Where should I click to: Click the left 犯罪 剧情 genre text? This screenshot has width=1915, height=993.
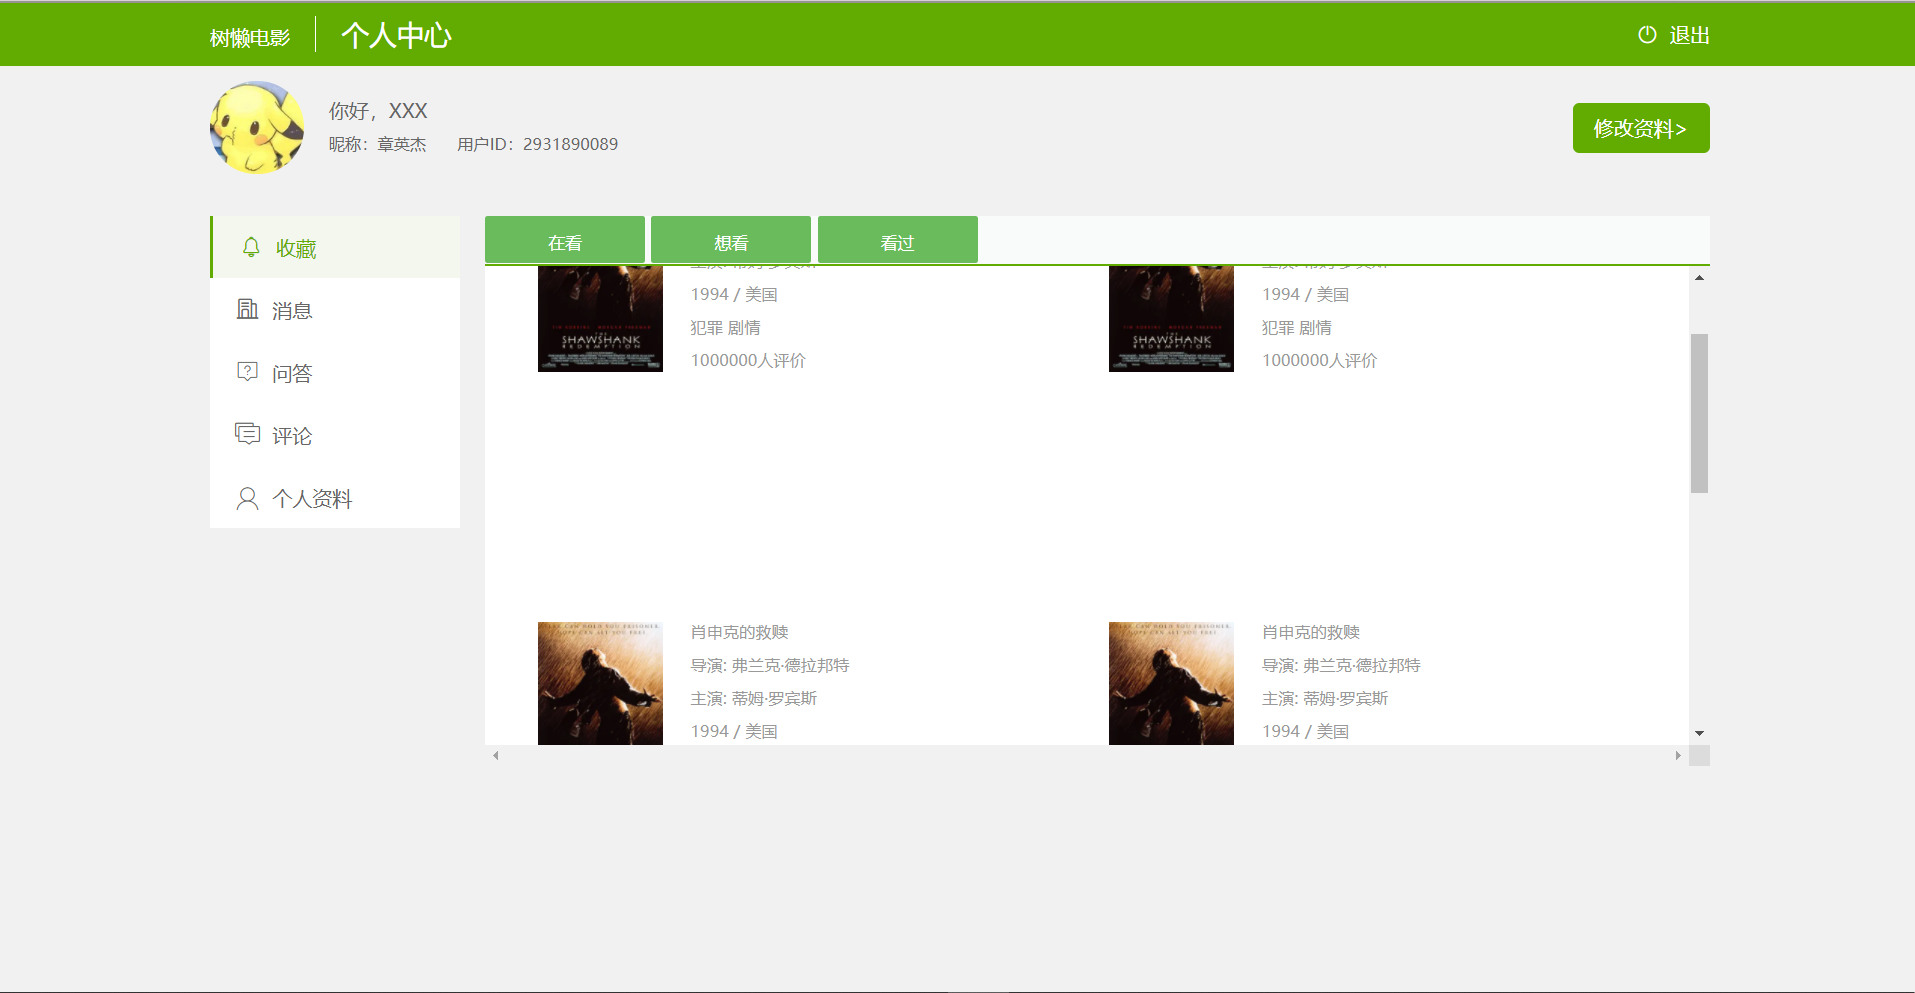(725, 327)
